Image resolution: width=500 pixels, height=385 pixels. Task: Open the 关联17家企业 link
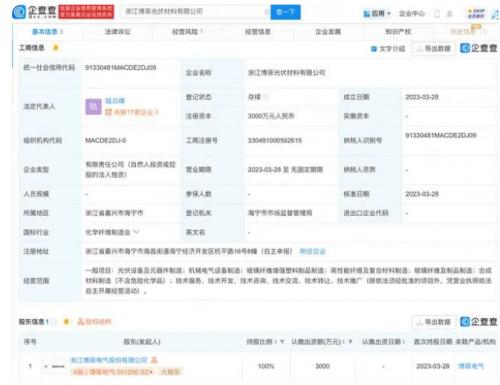(131, 112)
